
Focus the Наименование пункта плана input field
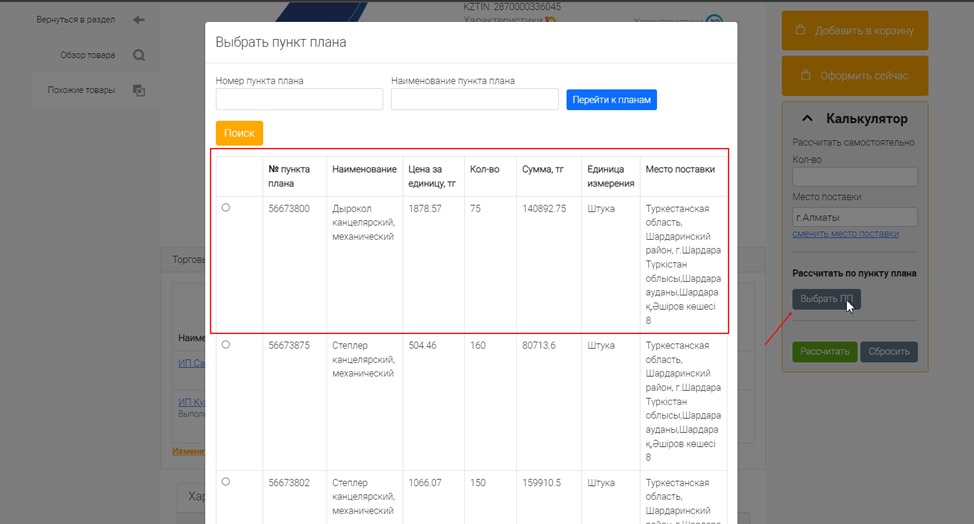(x=474, y=99)
